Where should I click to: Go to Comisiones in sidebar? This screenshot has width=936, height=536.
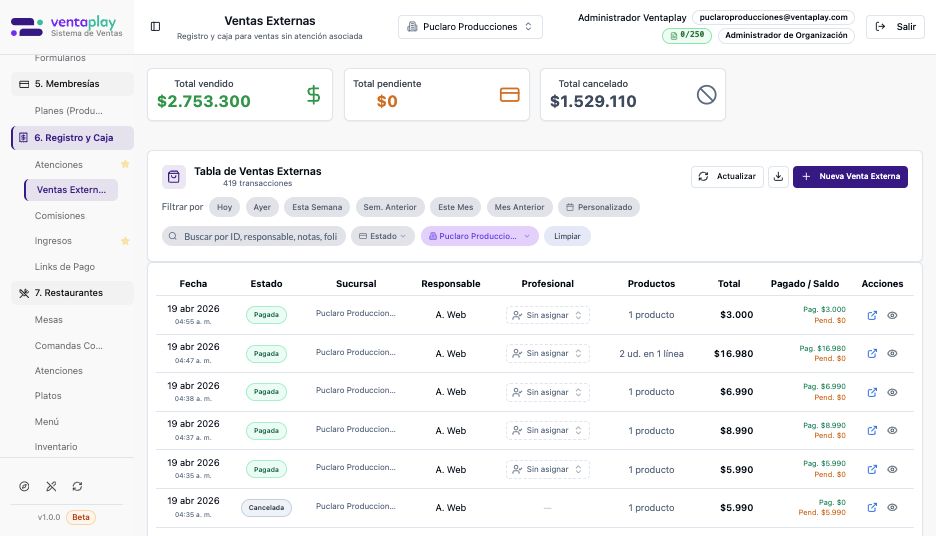[60, 215]
